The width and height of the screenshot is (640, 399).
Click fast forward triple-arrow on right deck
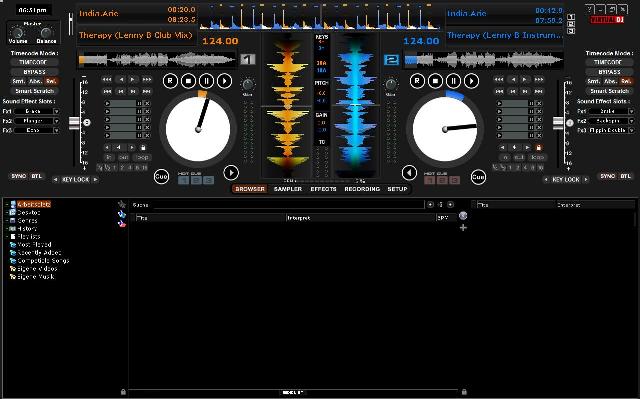click(x=539, y=79)
